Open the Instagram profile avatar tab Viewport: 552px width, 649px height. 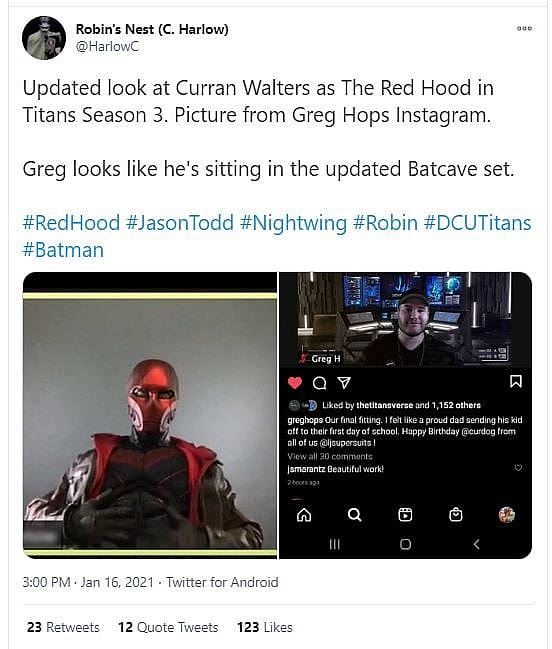506,514
